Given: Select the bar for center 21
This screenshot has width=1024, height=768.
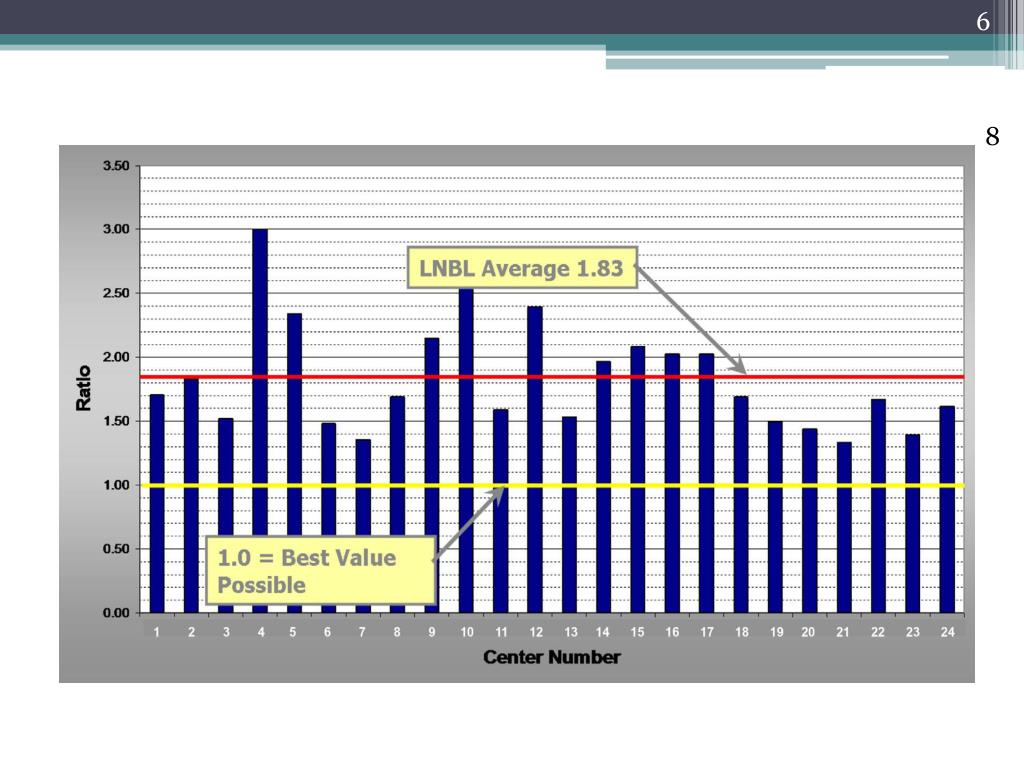Looking at the screenshot, I should (844, 527).
